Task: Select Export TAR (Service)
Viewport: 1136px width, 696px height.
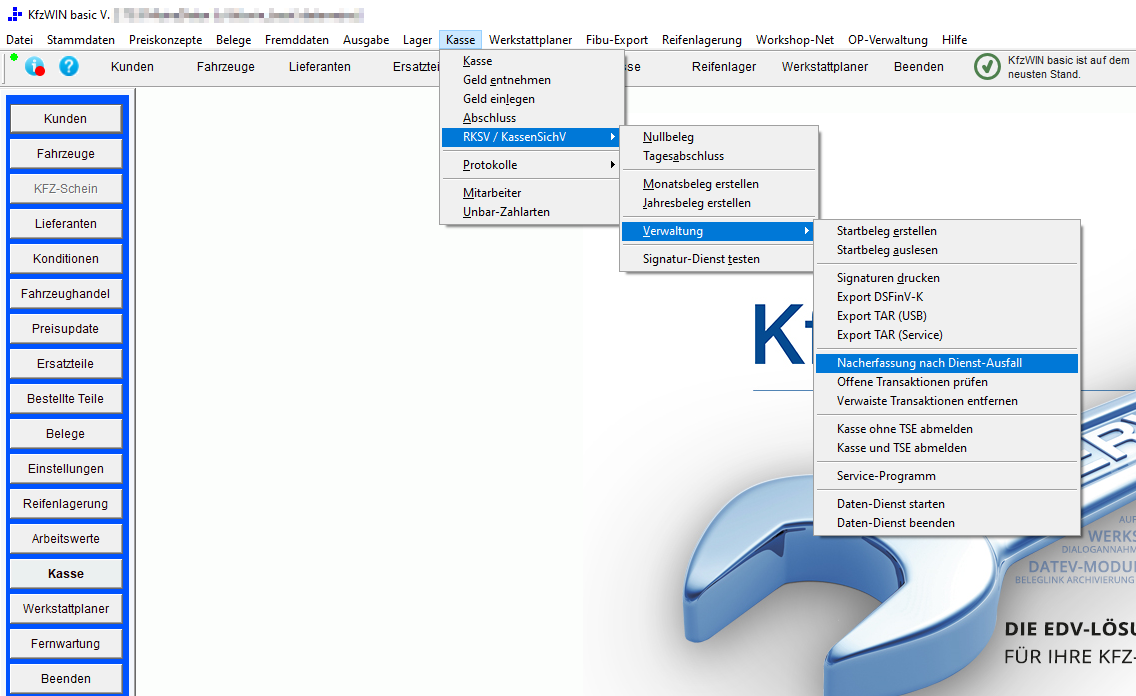Action: coord(946,335)
